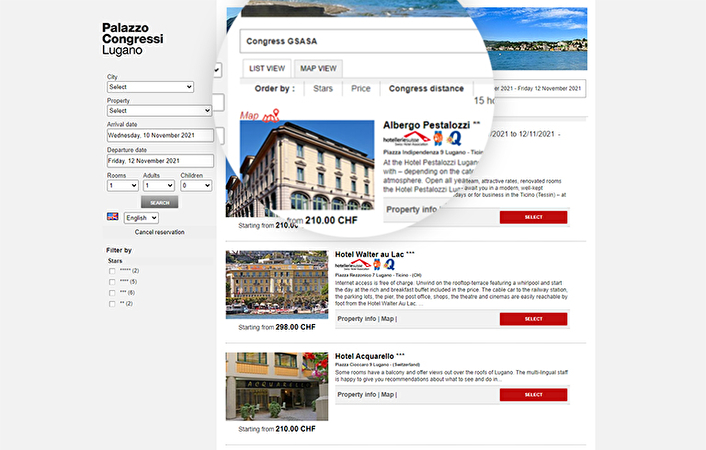Click the SEARCH button

(x=159, y=203)
